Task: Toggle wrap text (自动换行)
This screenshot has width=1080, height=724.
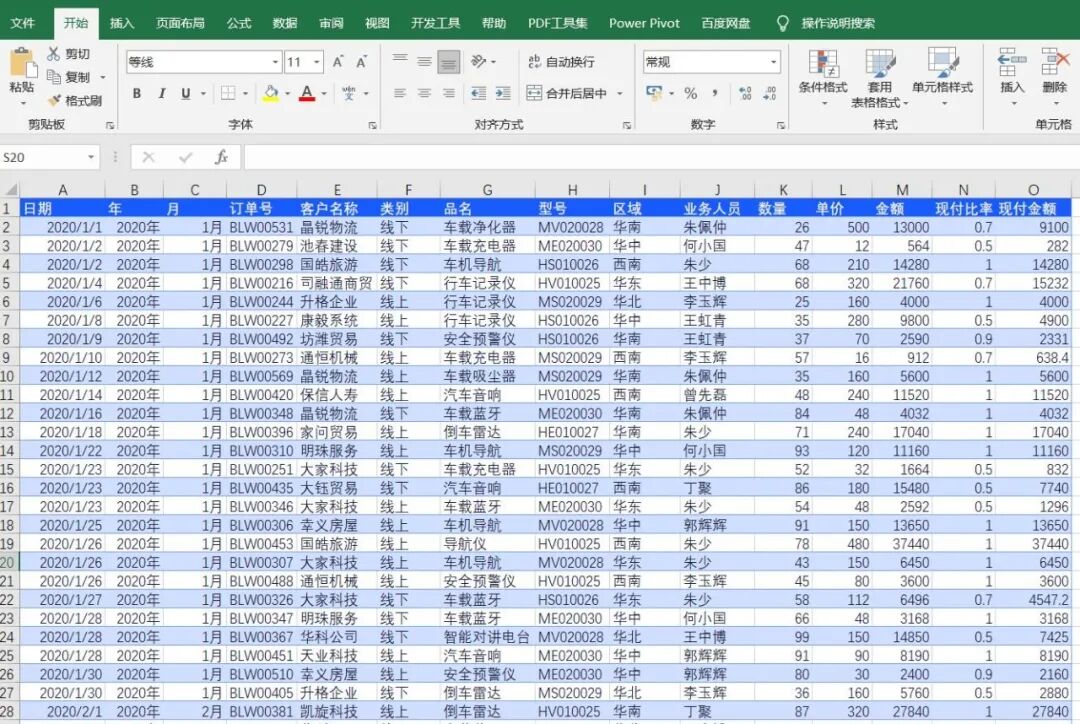Action: tap(561, 62)
